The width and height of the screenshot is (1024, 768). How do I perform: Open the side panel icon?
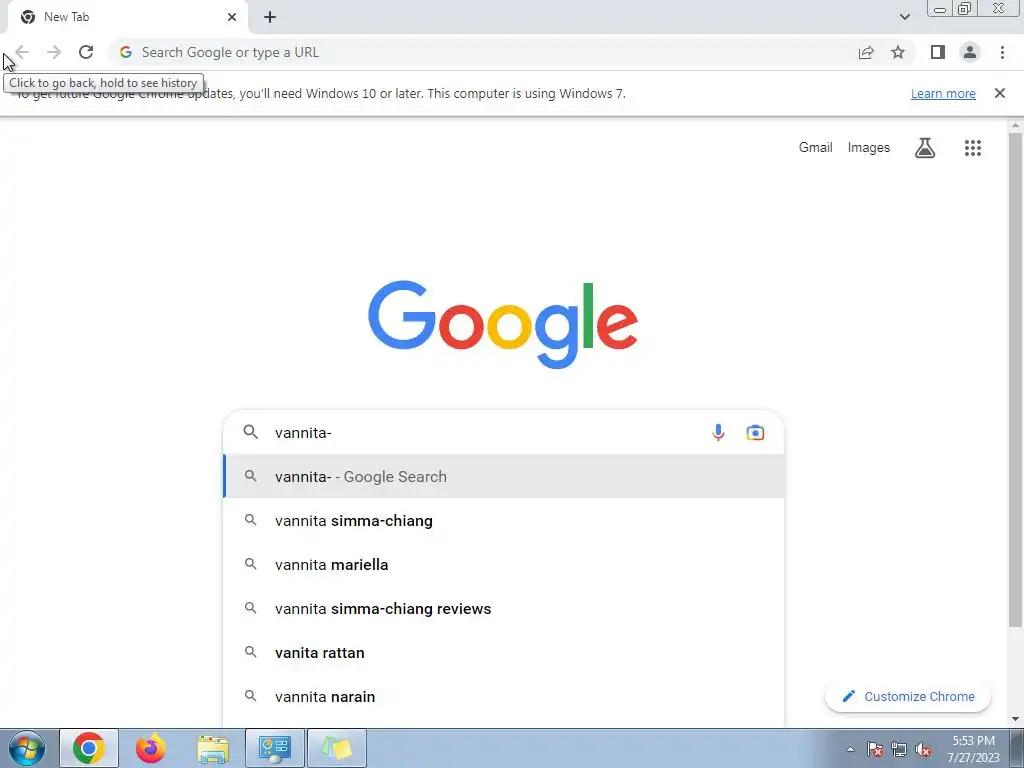[x=938, y=52]
